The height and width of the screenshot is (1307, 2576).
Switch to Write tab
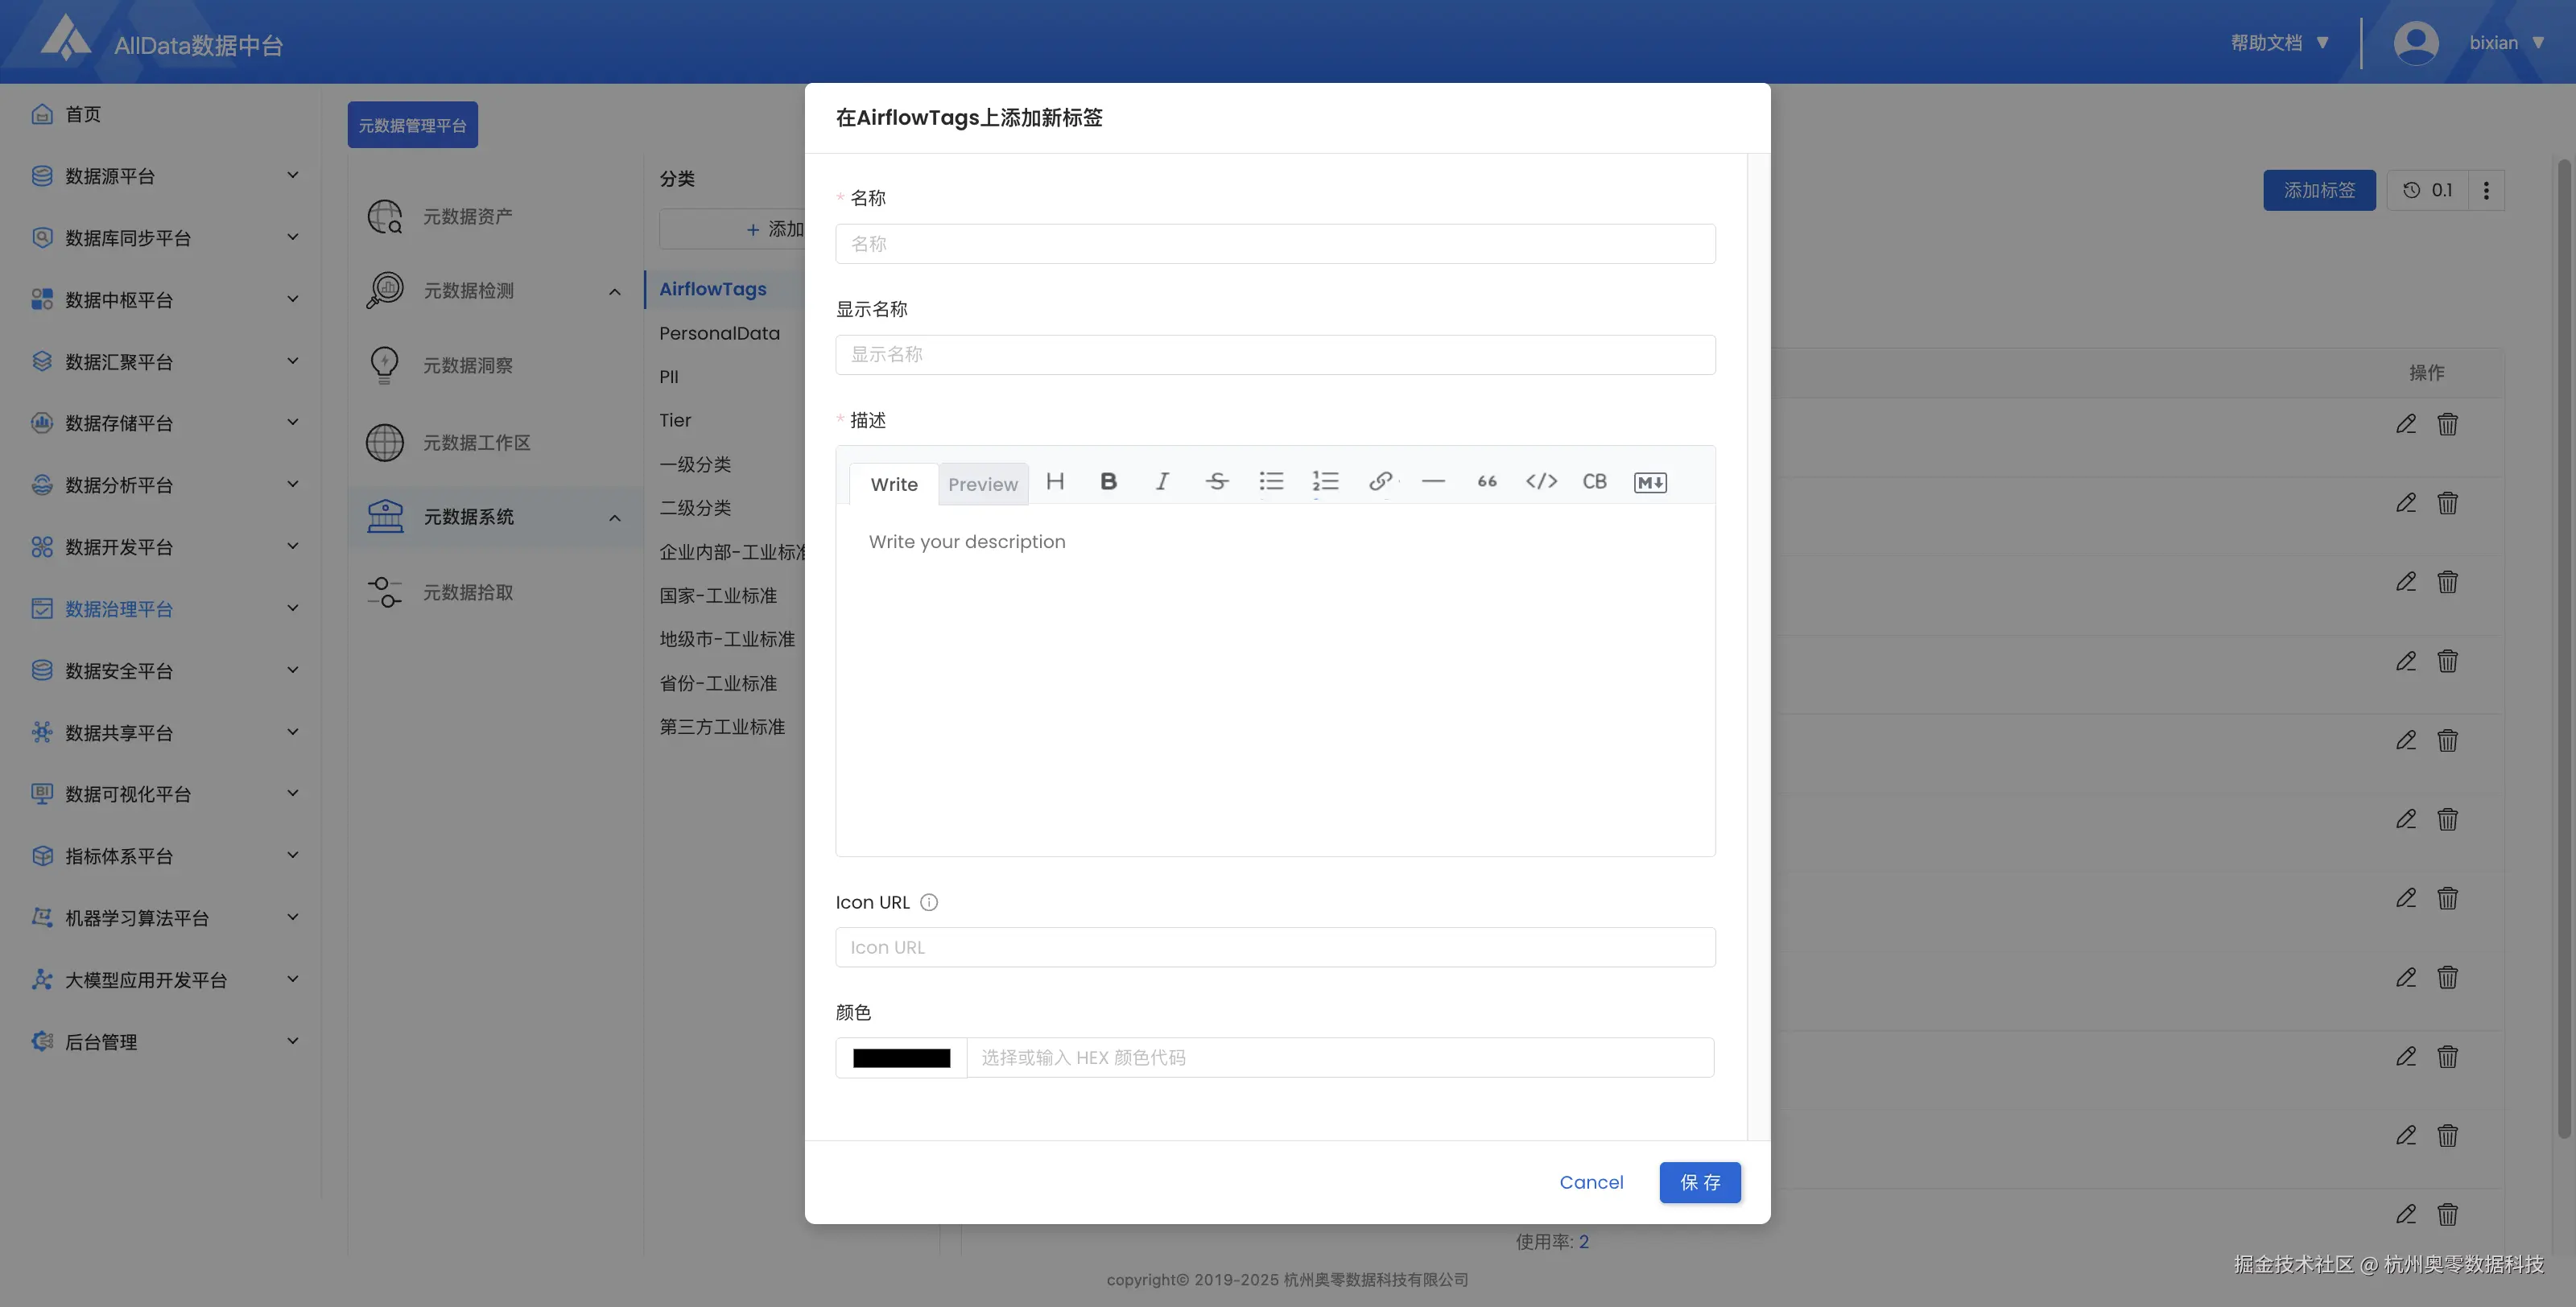(893, 484)
